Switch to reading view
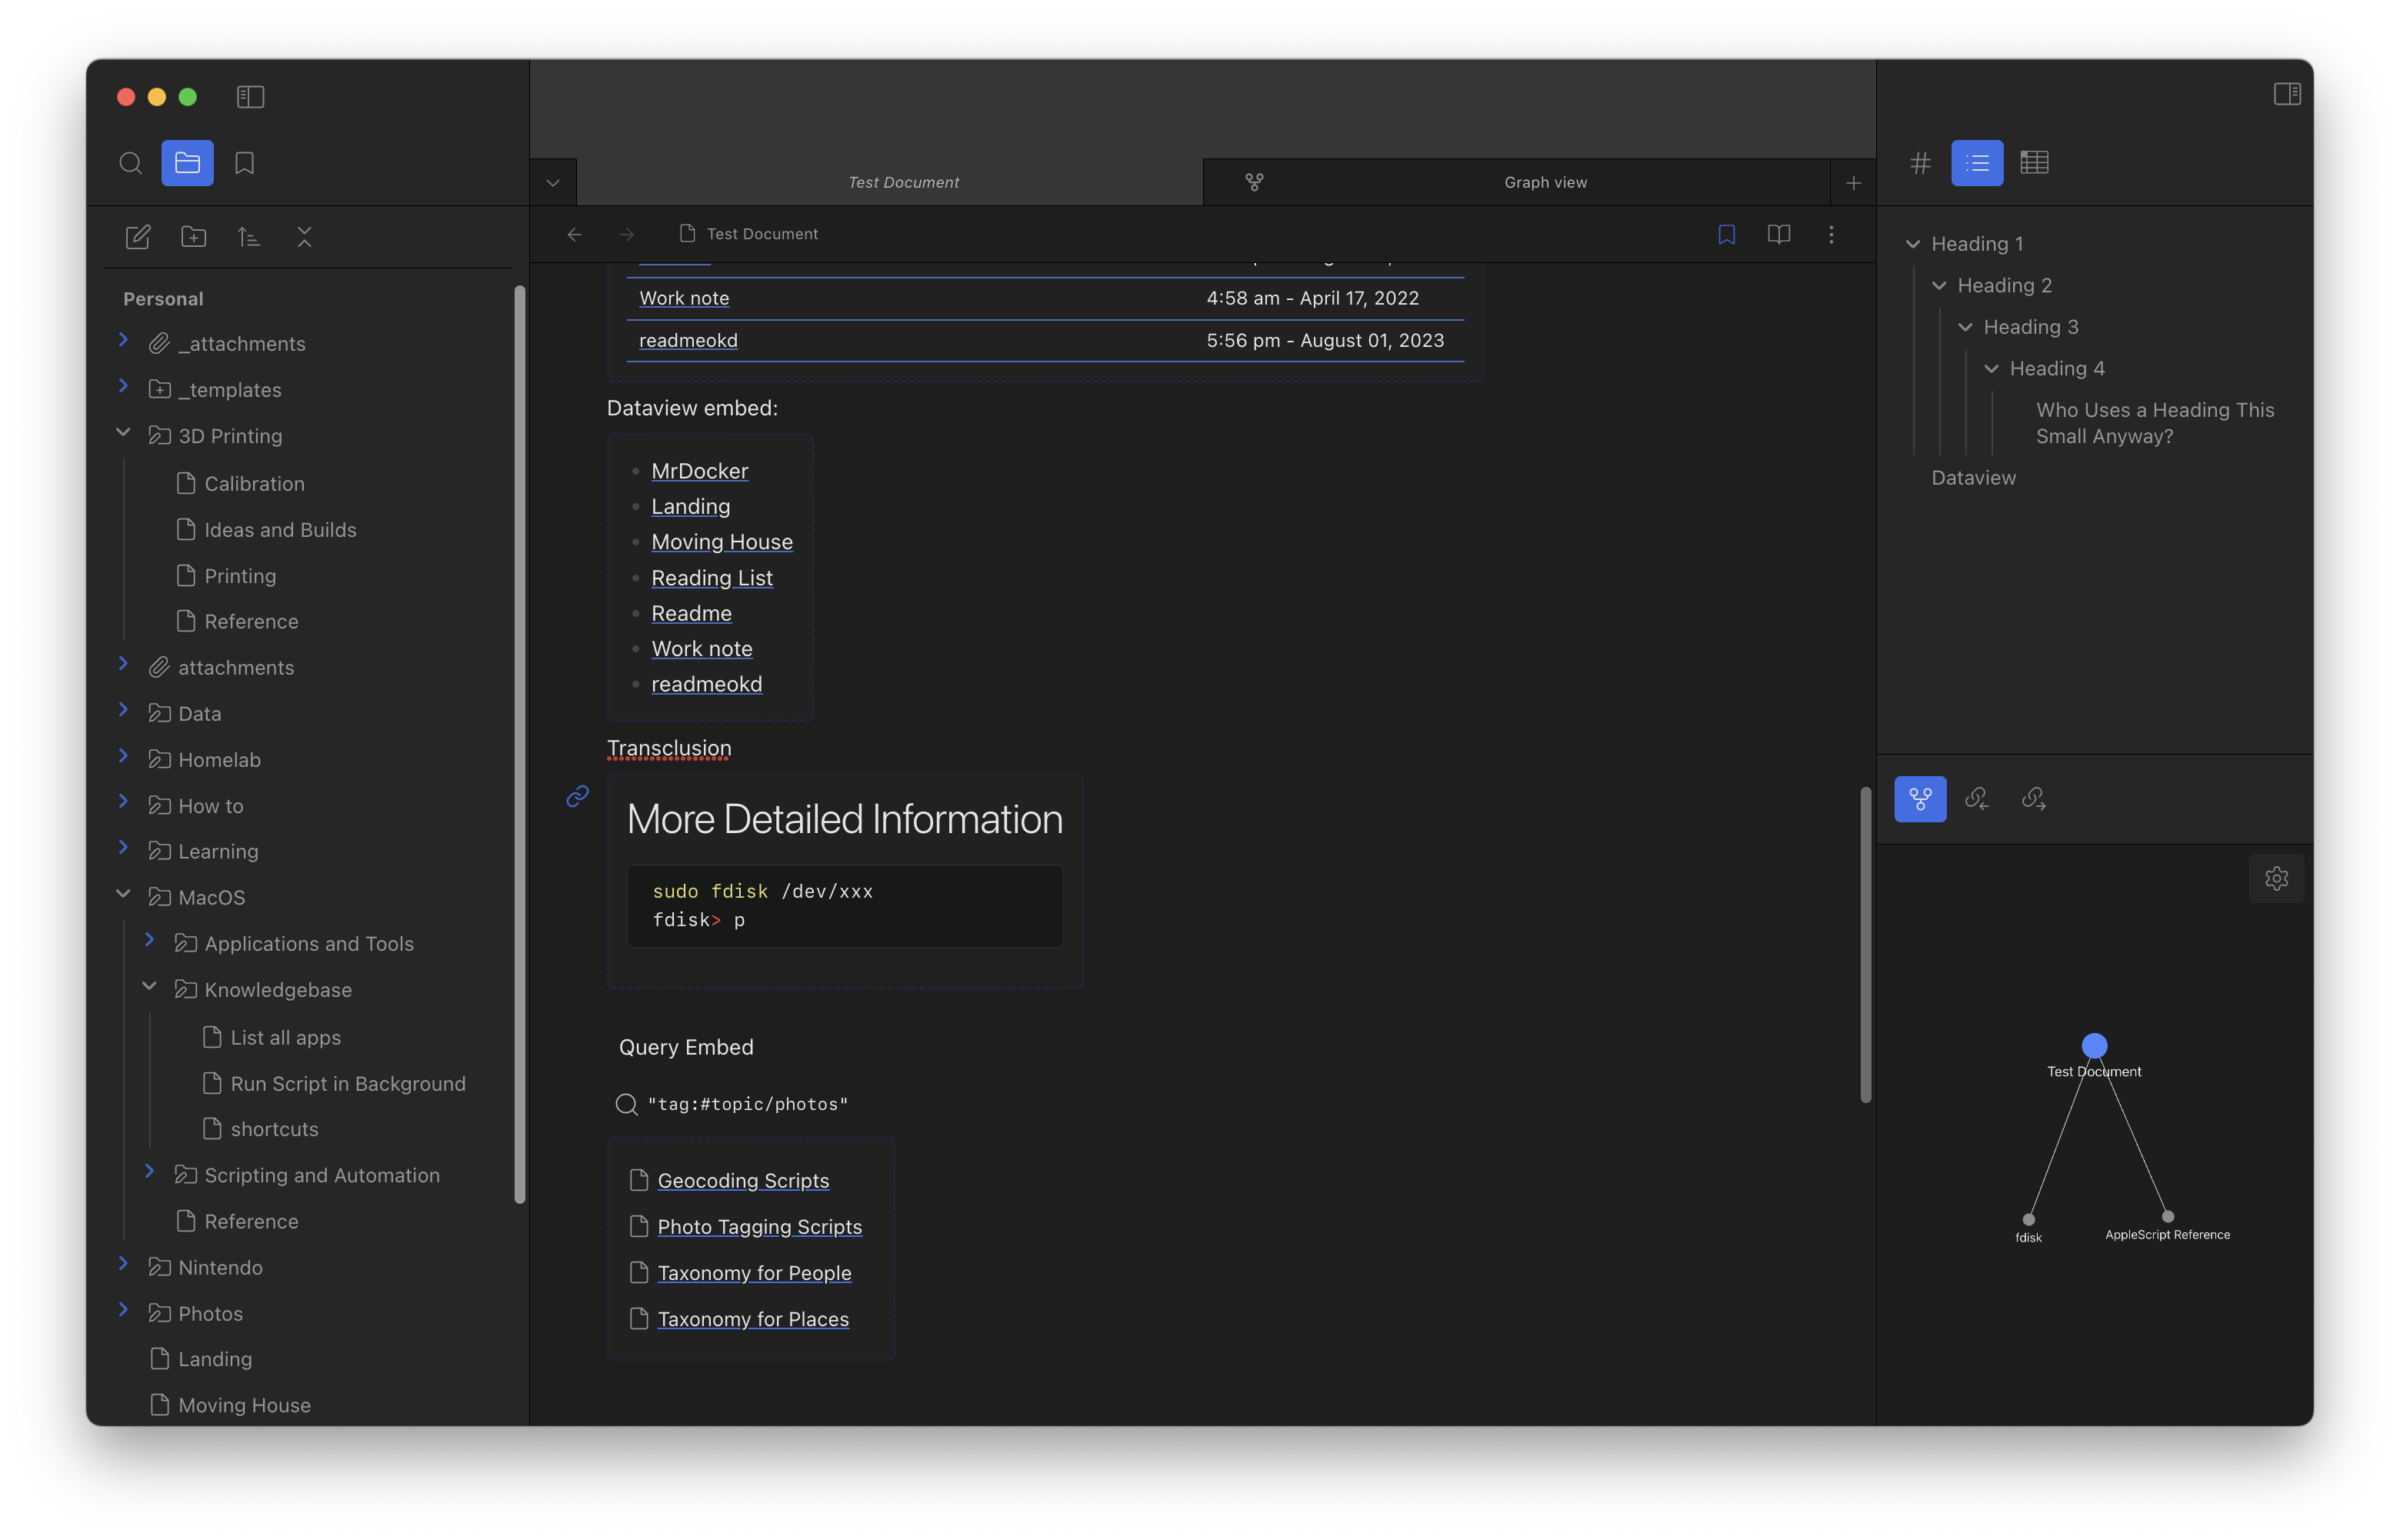This screenshot has height=1540, width=2400. click(1778, 234)
